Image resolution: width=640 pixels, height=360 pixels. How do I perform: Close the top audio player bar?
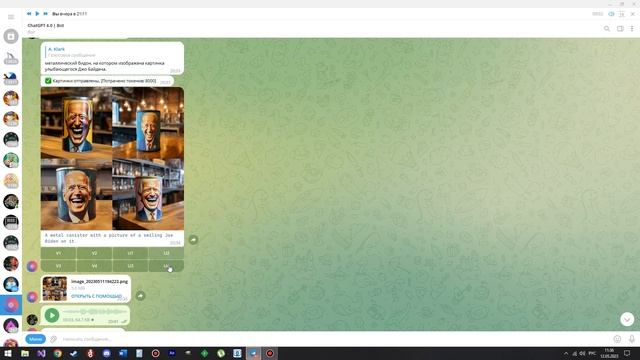pyautogui.click(x=633, y=14)
